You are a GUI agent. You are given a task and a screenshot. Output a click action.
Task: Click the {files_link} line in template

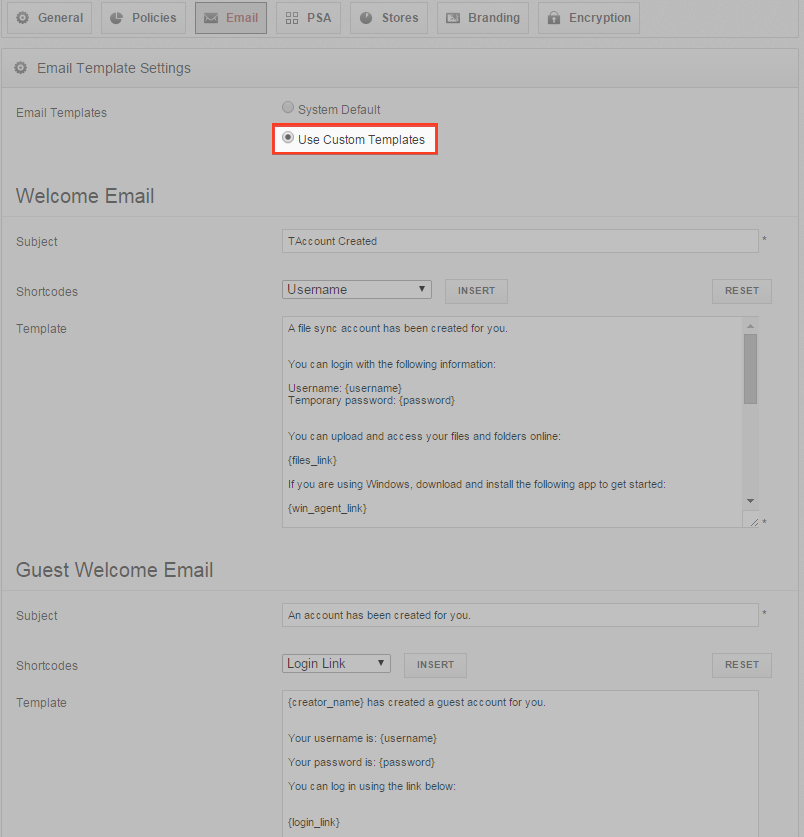(x=312, y=460)
